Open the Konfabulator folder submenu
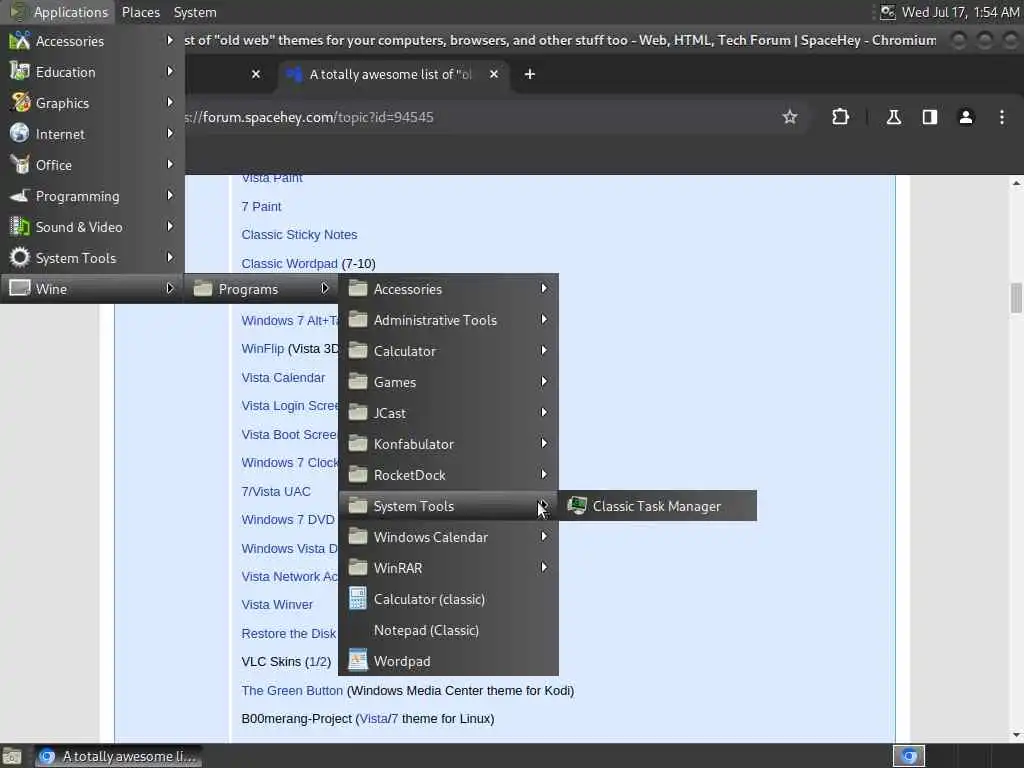The height and width of the screenshot is (768, 1024). [x=448, y=444]
